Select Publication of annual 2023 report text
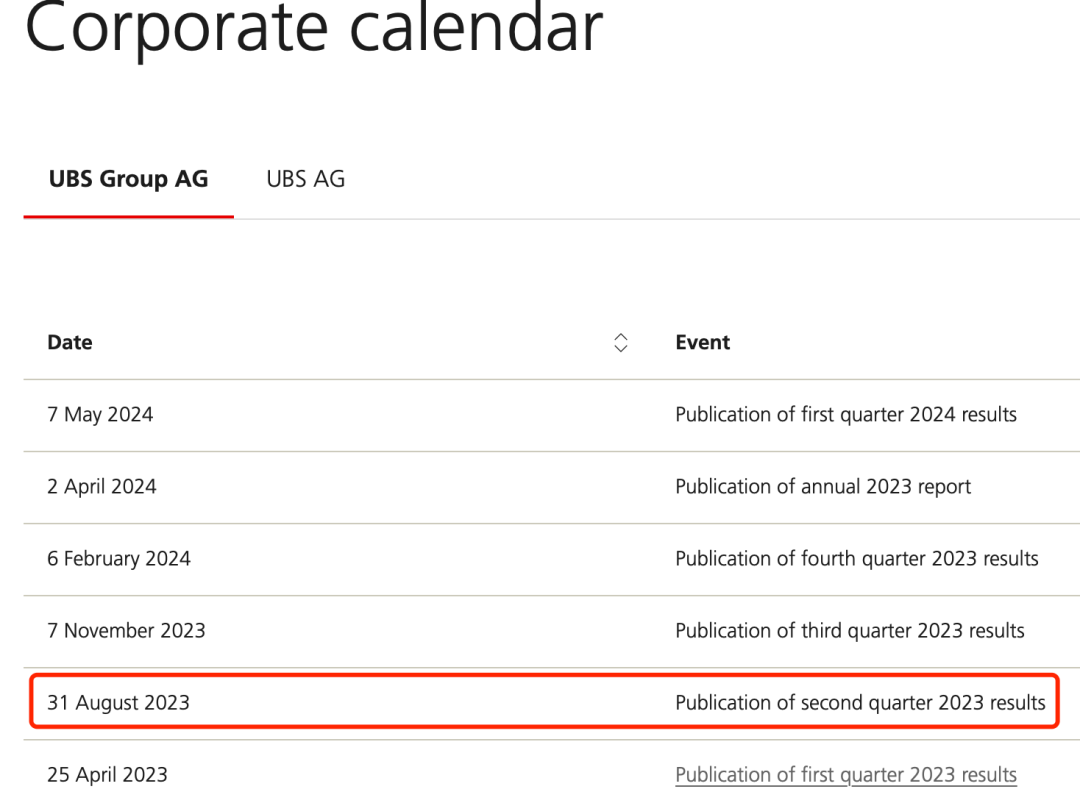This screenshot has height=803, width=1080. pyautogui.click(x=823, y=487)
